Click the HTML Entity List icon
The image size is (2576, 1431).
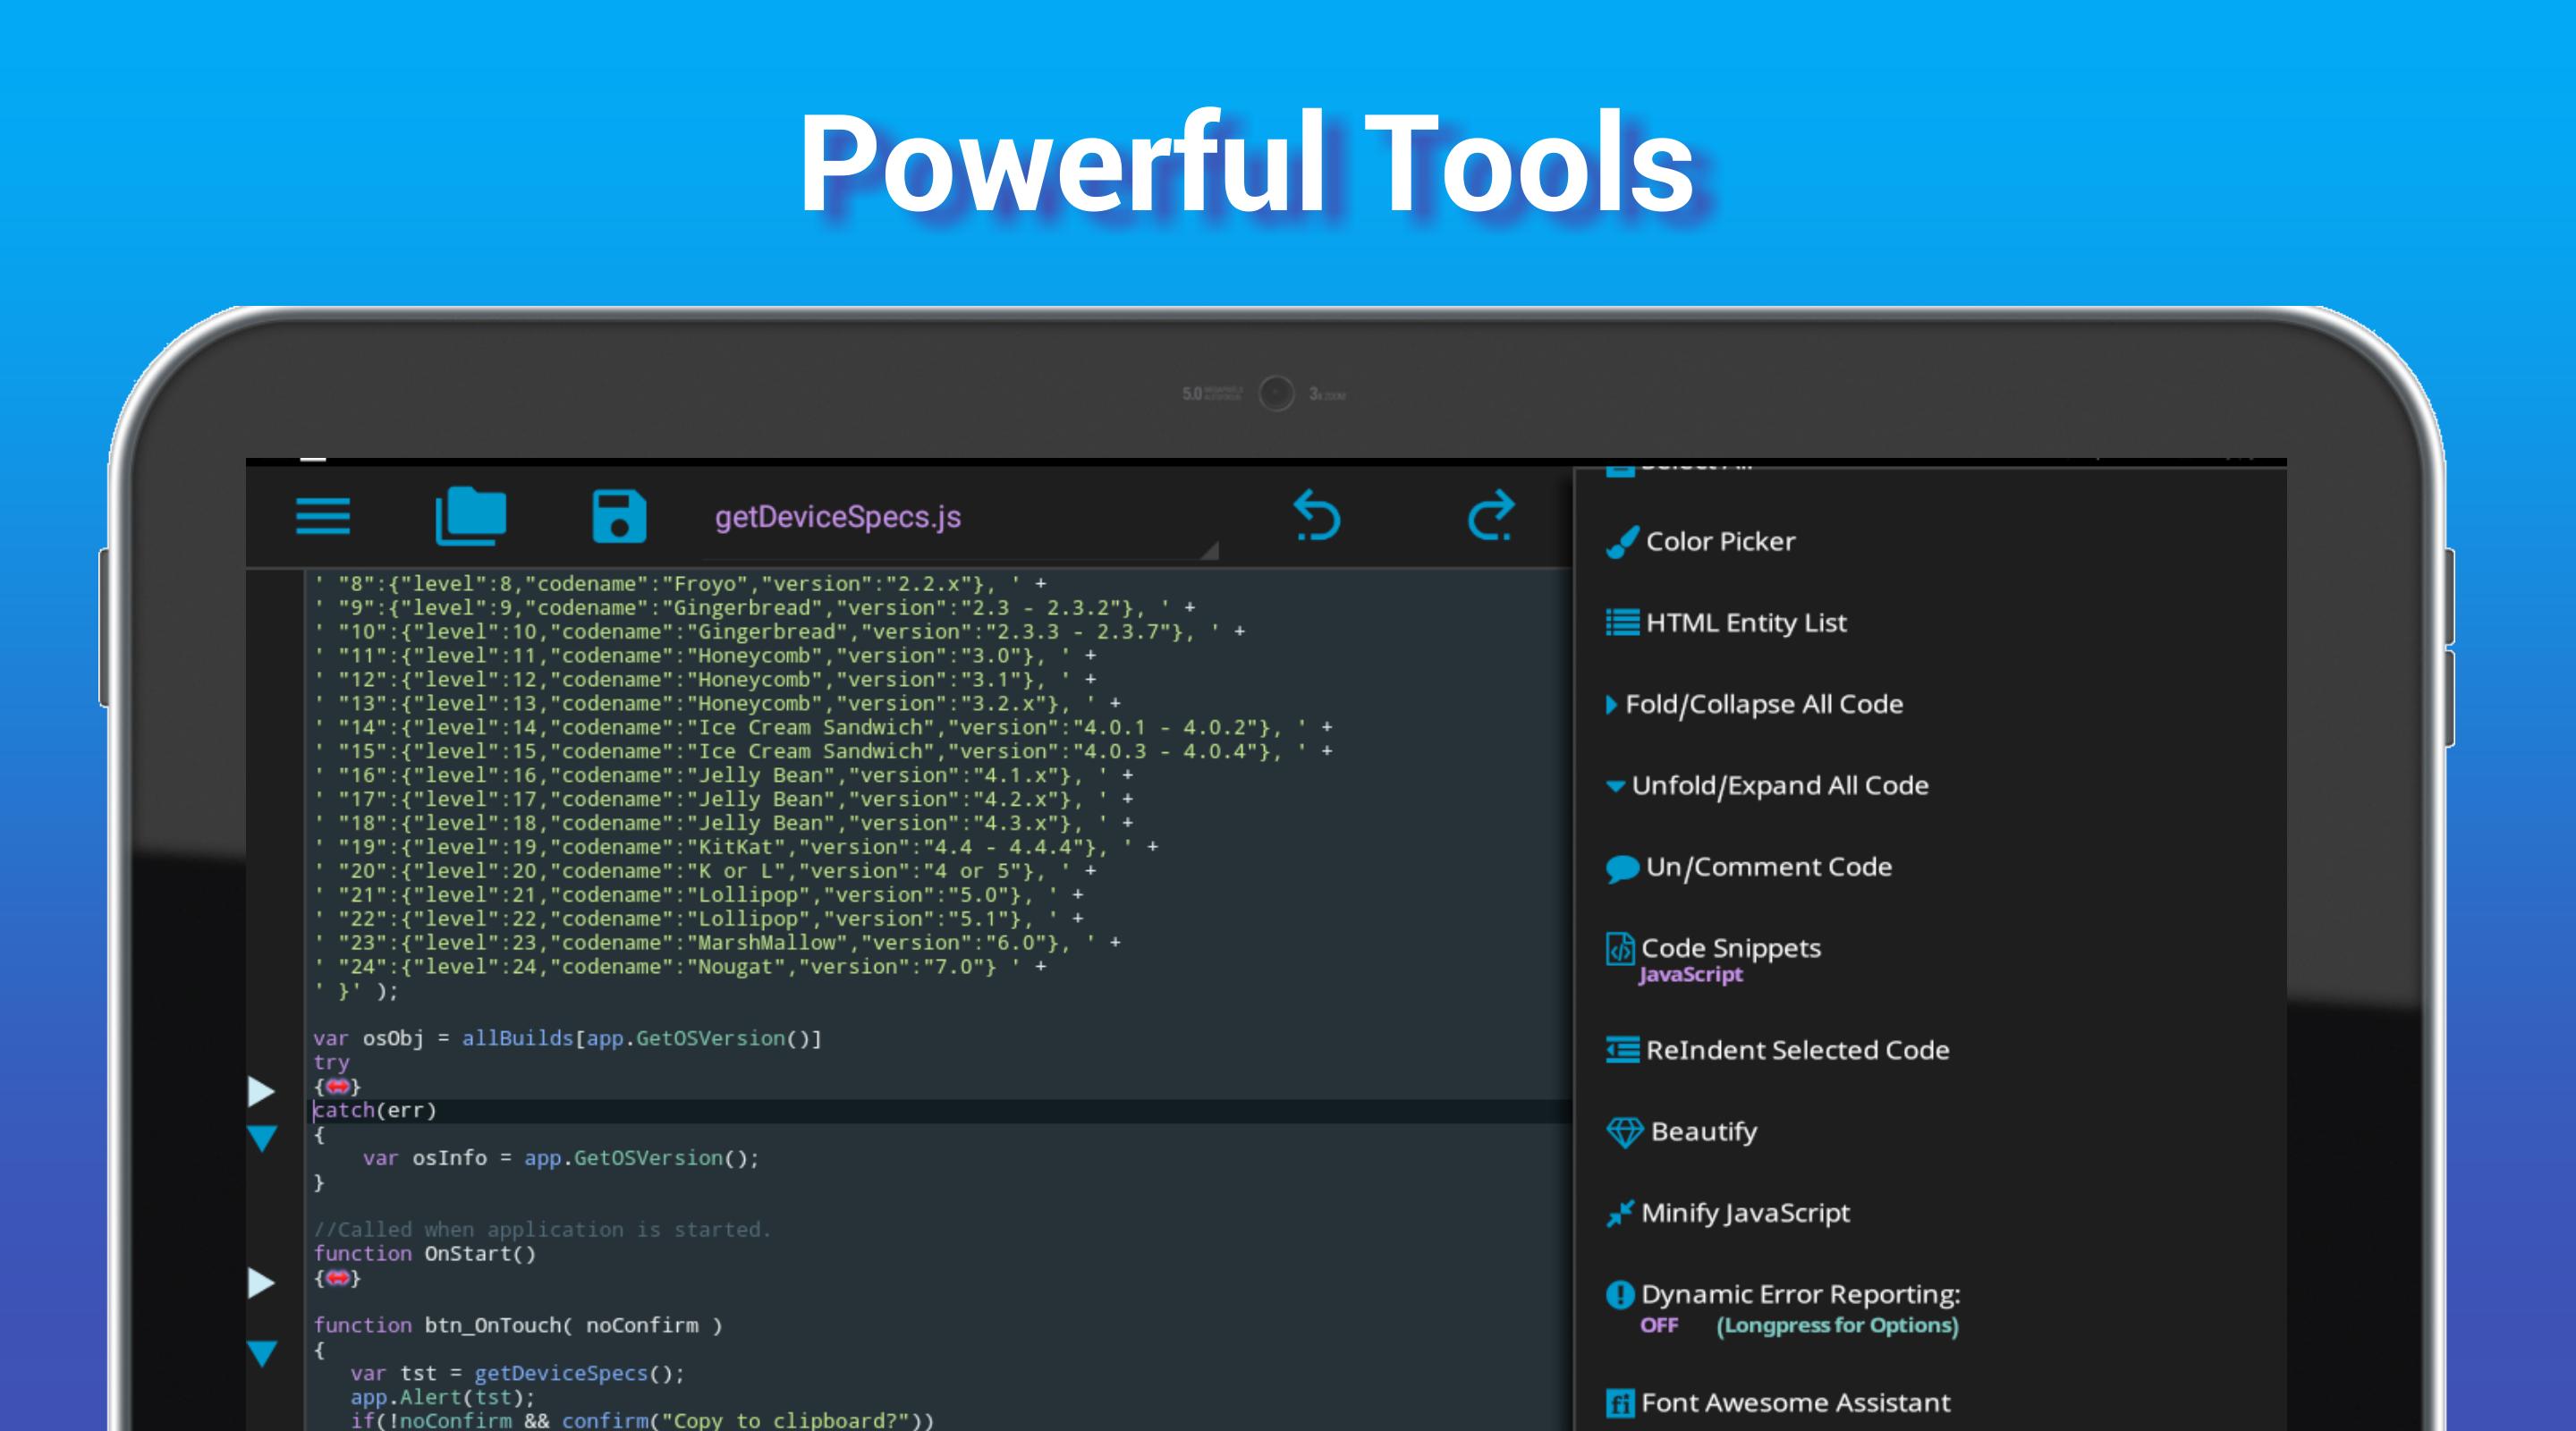point(1622,622)
